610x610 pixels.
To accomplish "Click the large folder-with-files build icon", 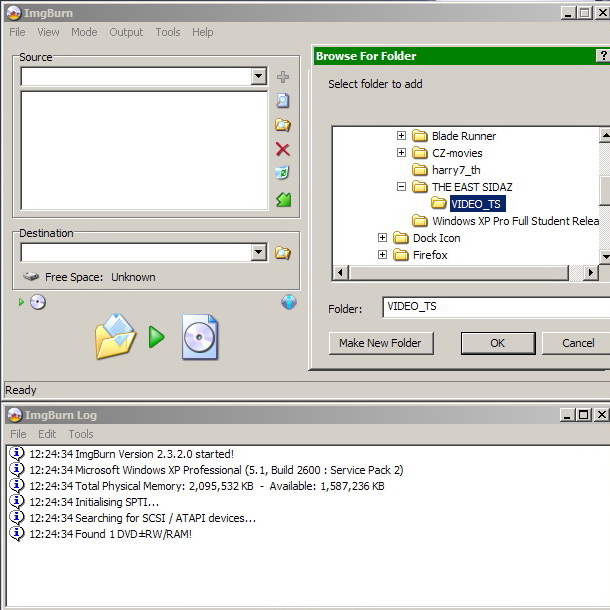I will pos(115,336).
